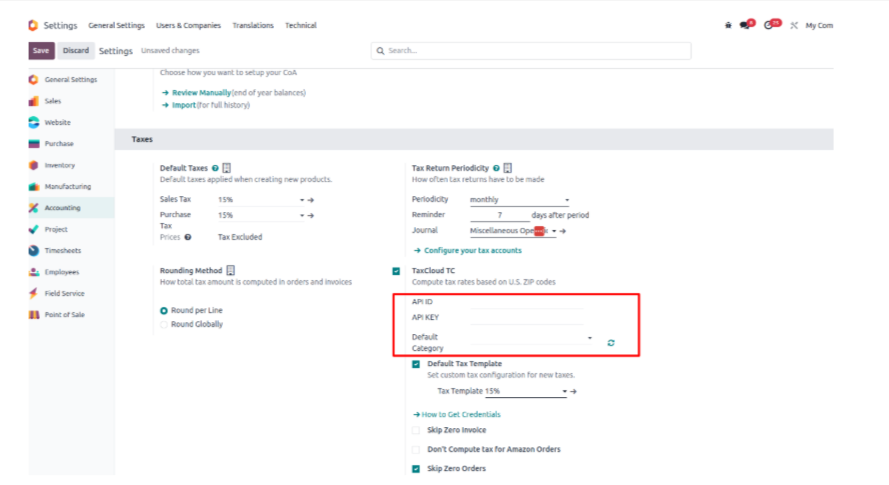
Task: Open the Accounting settings sidebar icon
Action: [34, 208]
